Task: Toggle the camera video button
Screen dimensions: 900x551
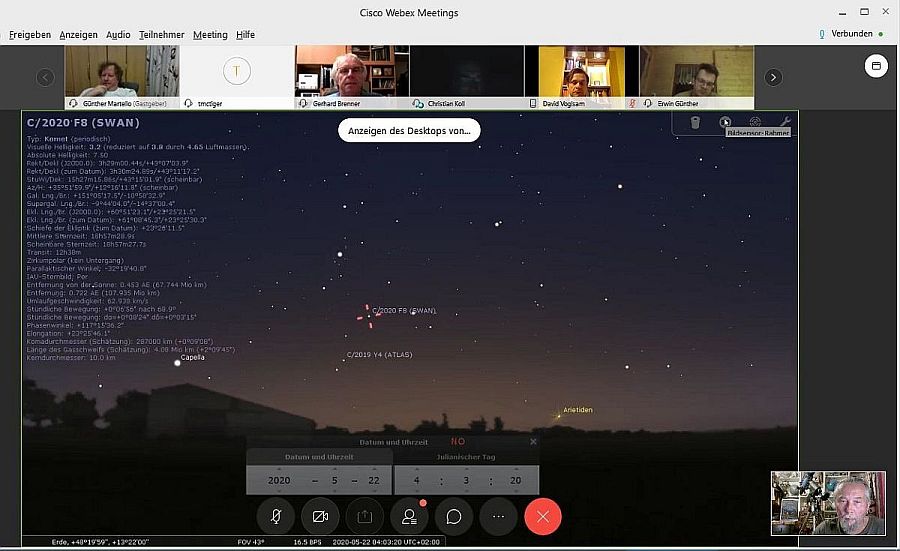Action: (320, 516)
